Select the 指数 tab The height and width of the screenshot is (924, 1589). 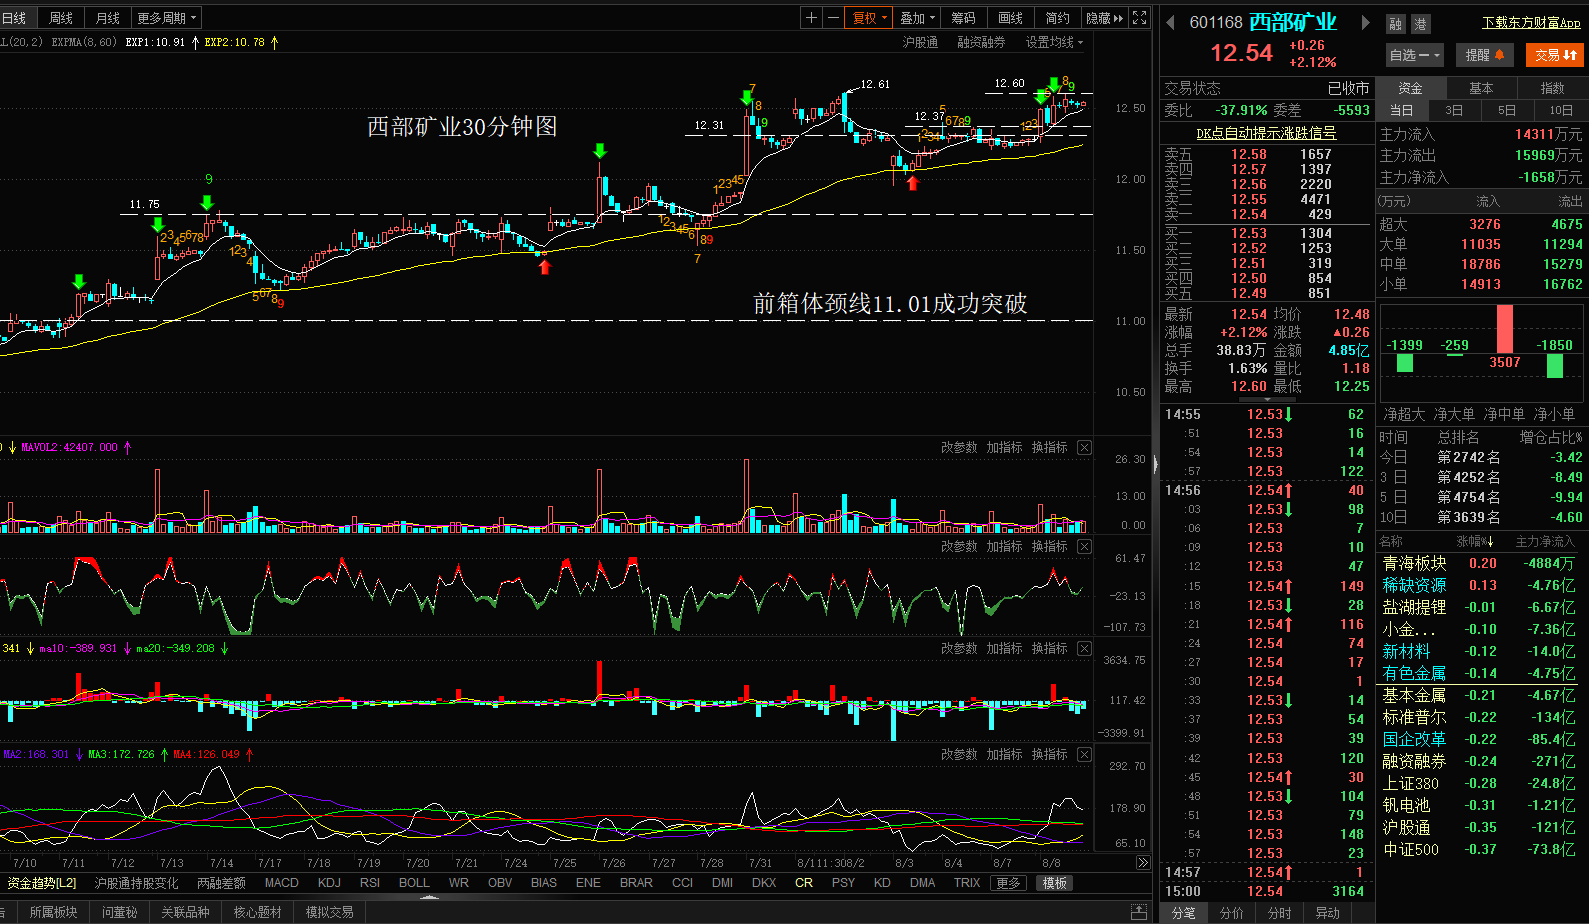1552,88
